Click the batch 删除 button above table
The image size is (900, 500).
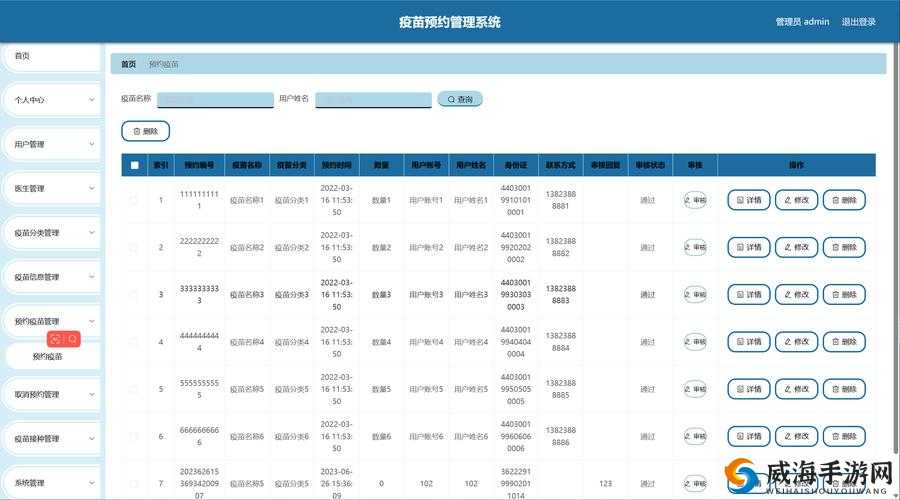point(145,131)
